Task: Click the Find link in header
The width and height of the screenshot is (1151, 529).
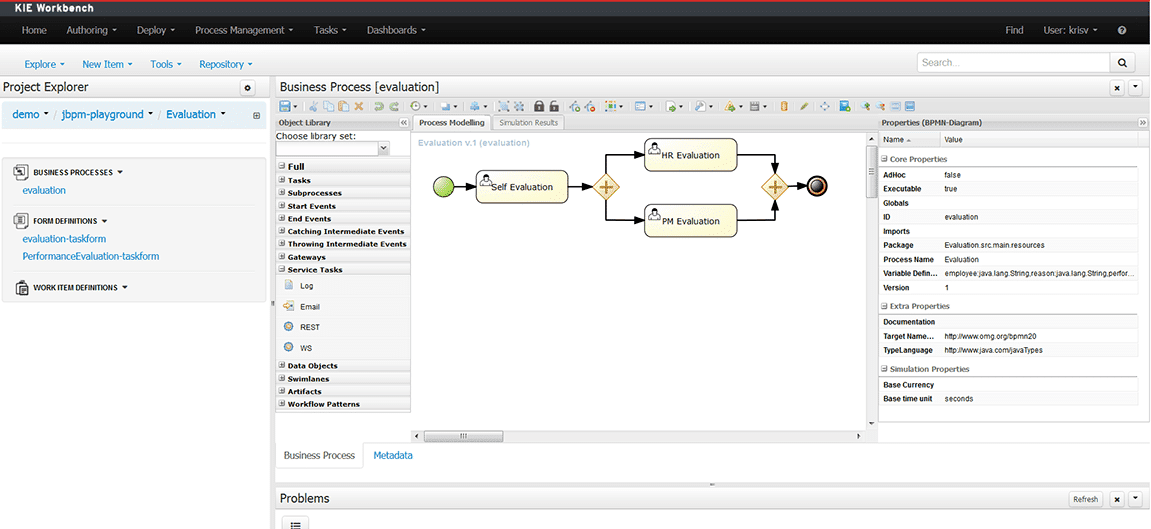Action: pyautogui.click(x=1014, y=30)
